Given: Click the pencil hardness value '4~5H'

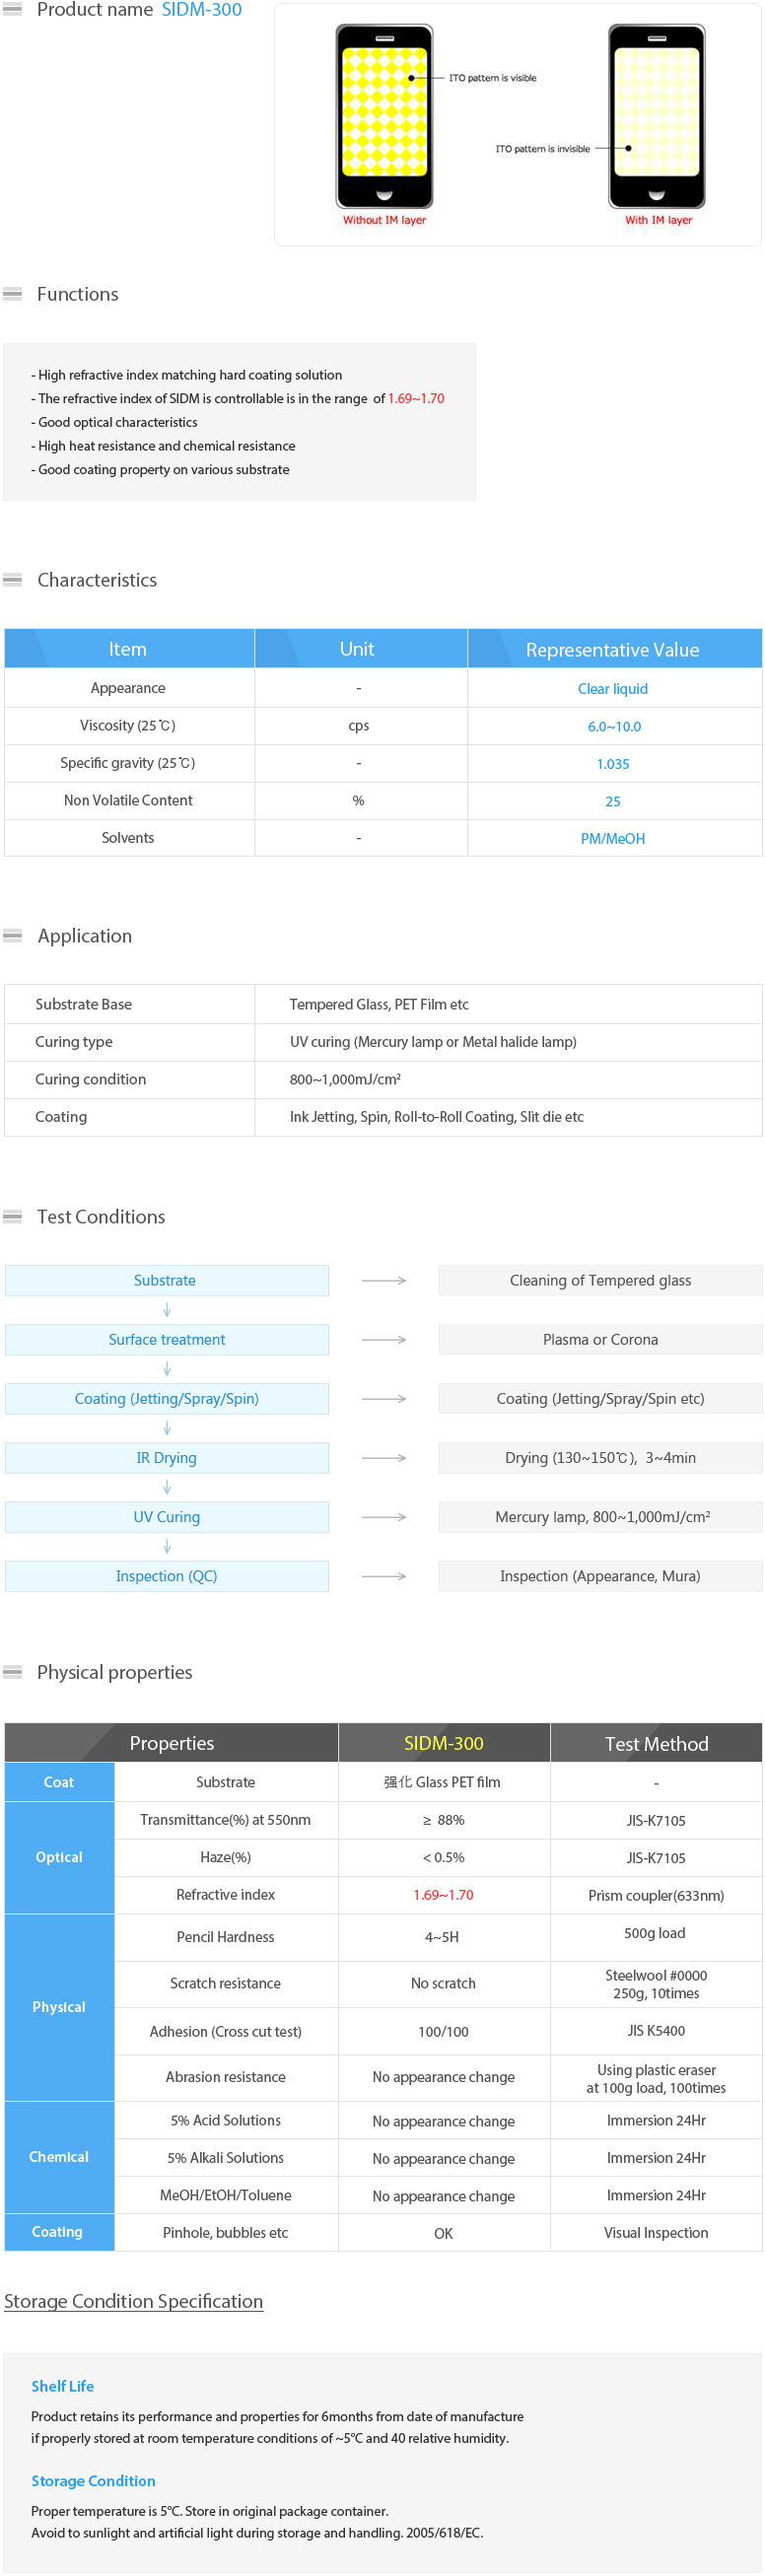Looking at the screenshot, I should (442, 1938).
